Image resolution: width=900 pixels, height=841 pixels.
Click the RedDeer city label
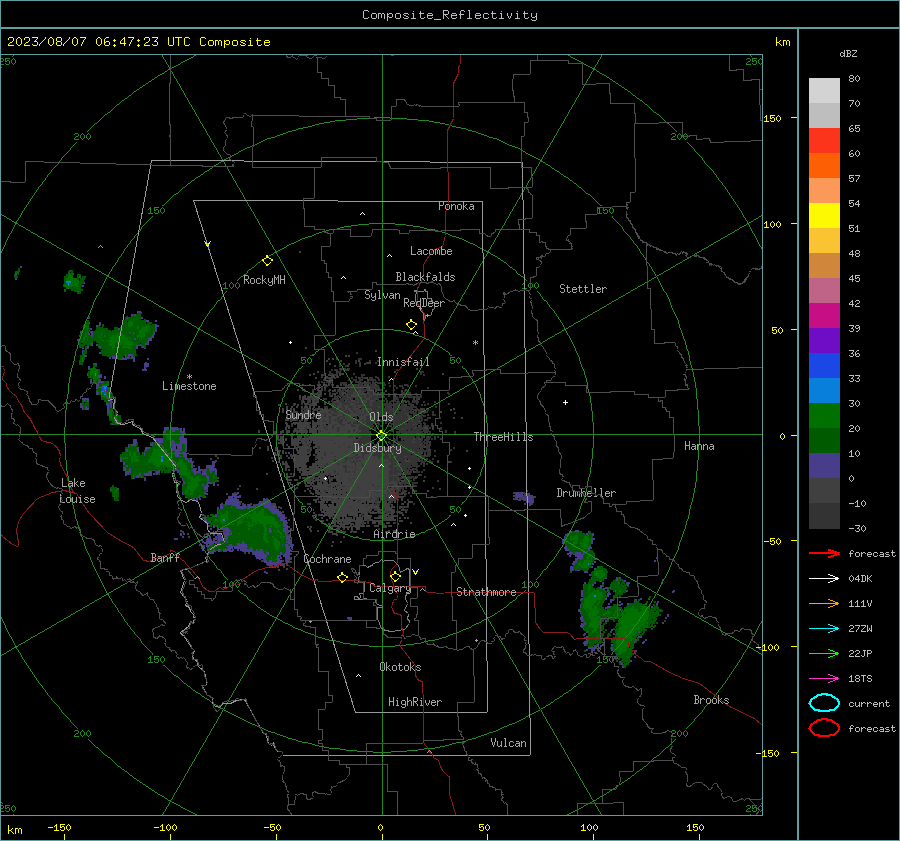[424, 303]
